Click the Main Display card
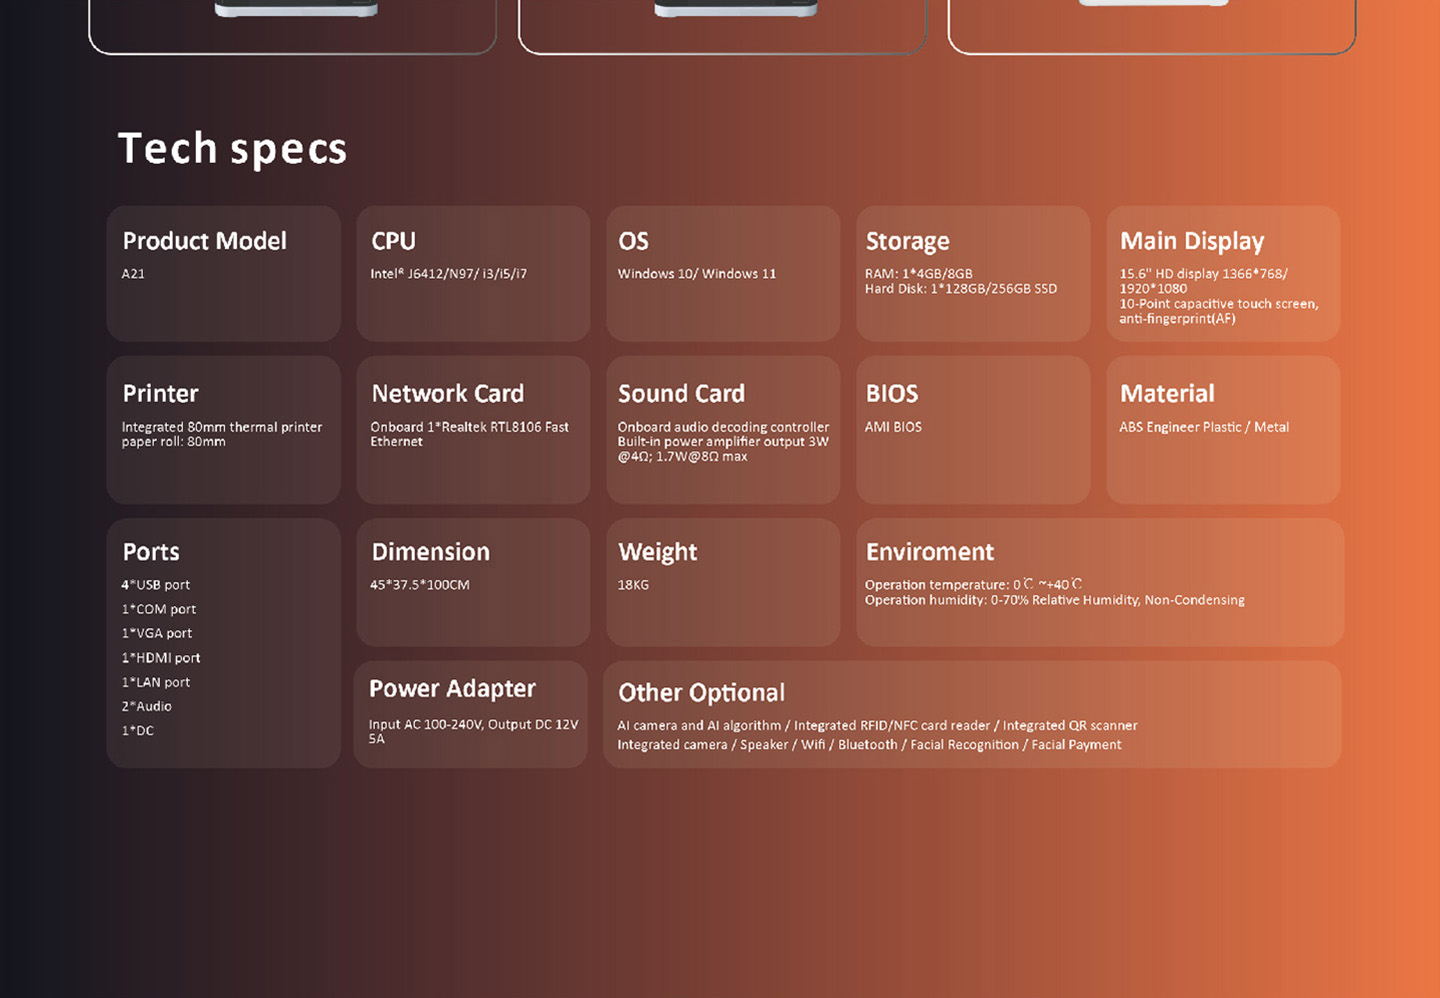1440x998 pixels. coord(1223,273)
